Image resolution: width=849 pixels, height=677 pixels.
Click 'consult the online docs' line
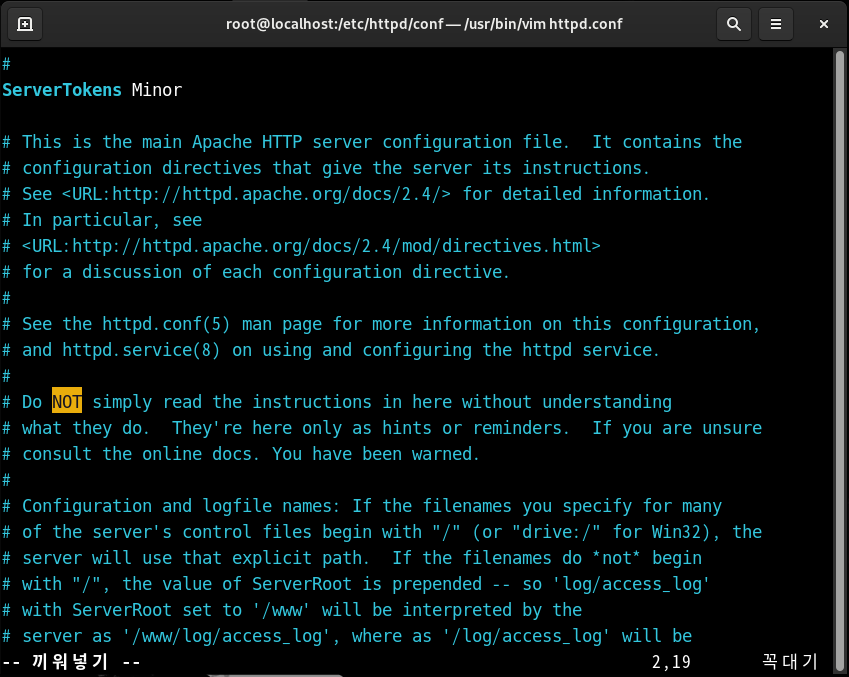point(241,454)
